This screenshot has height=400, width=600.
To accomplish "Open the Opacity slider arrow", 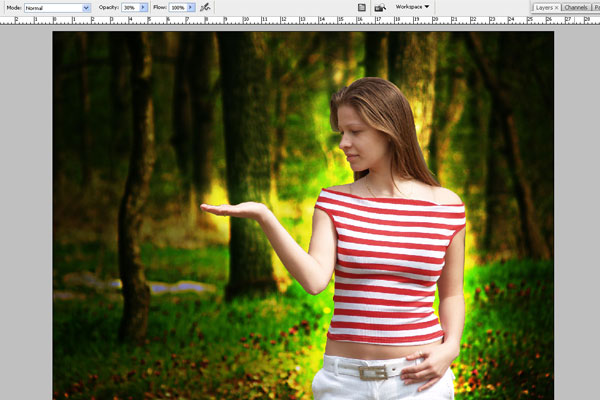I will 144,7.
